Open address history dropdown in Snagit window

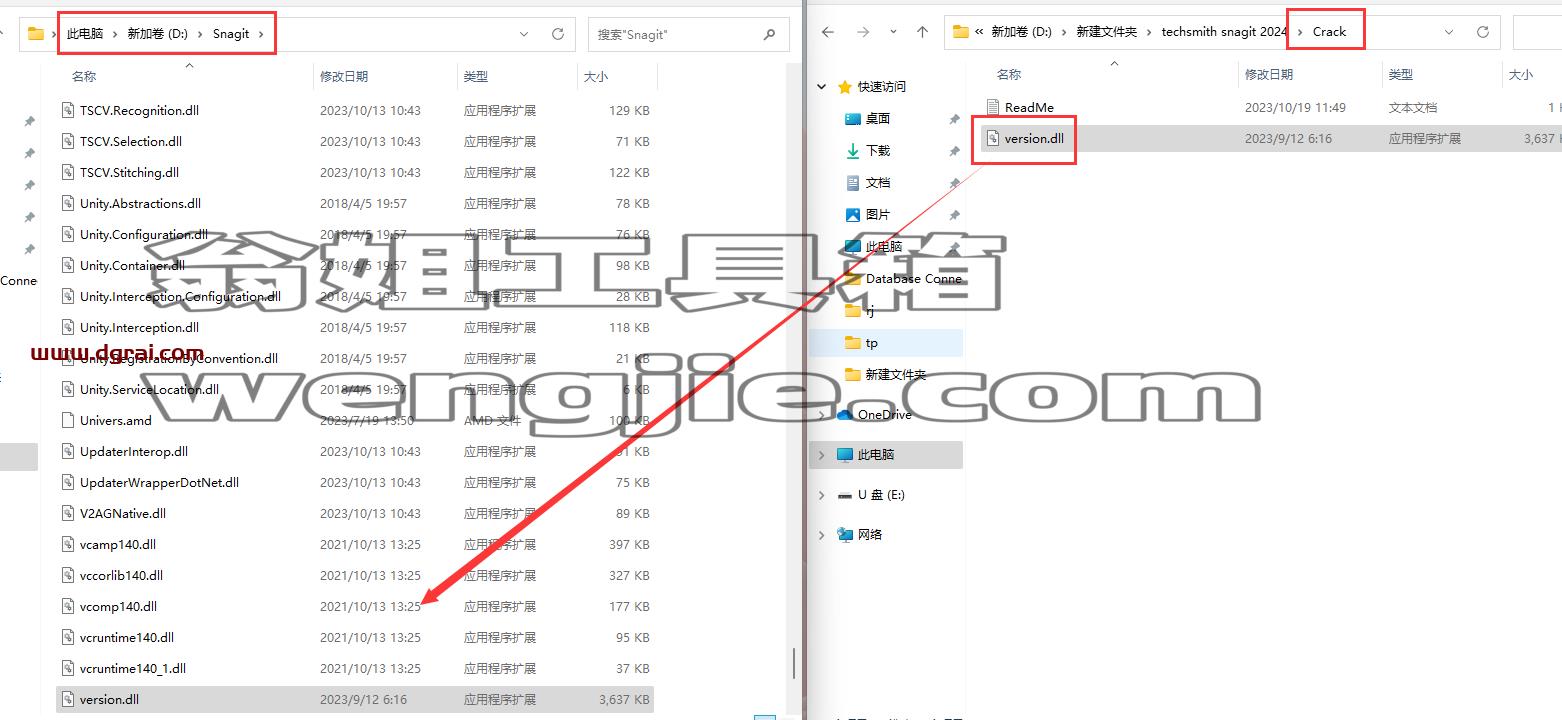[x=524, y=34]
